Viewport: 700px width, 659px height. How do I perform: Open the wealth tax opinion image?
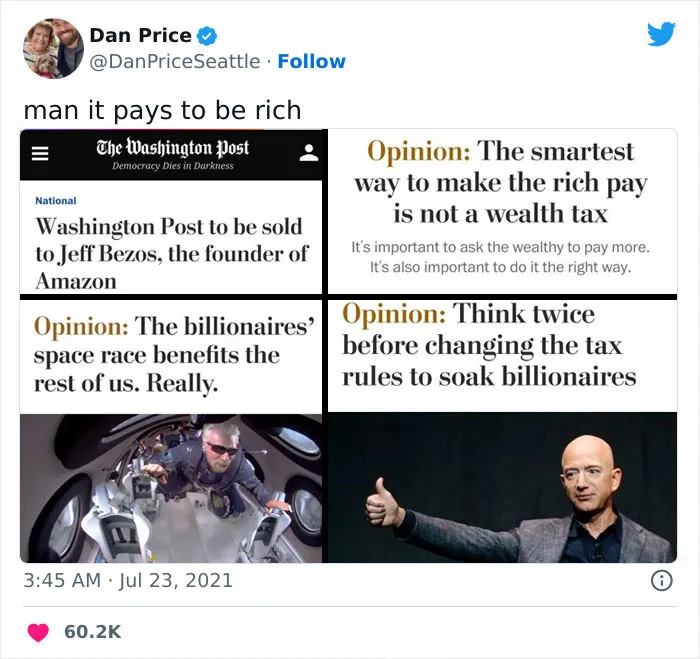[503, 211]
